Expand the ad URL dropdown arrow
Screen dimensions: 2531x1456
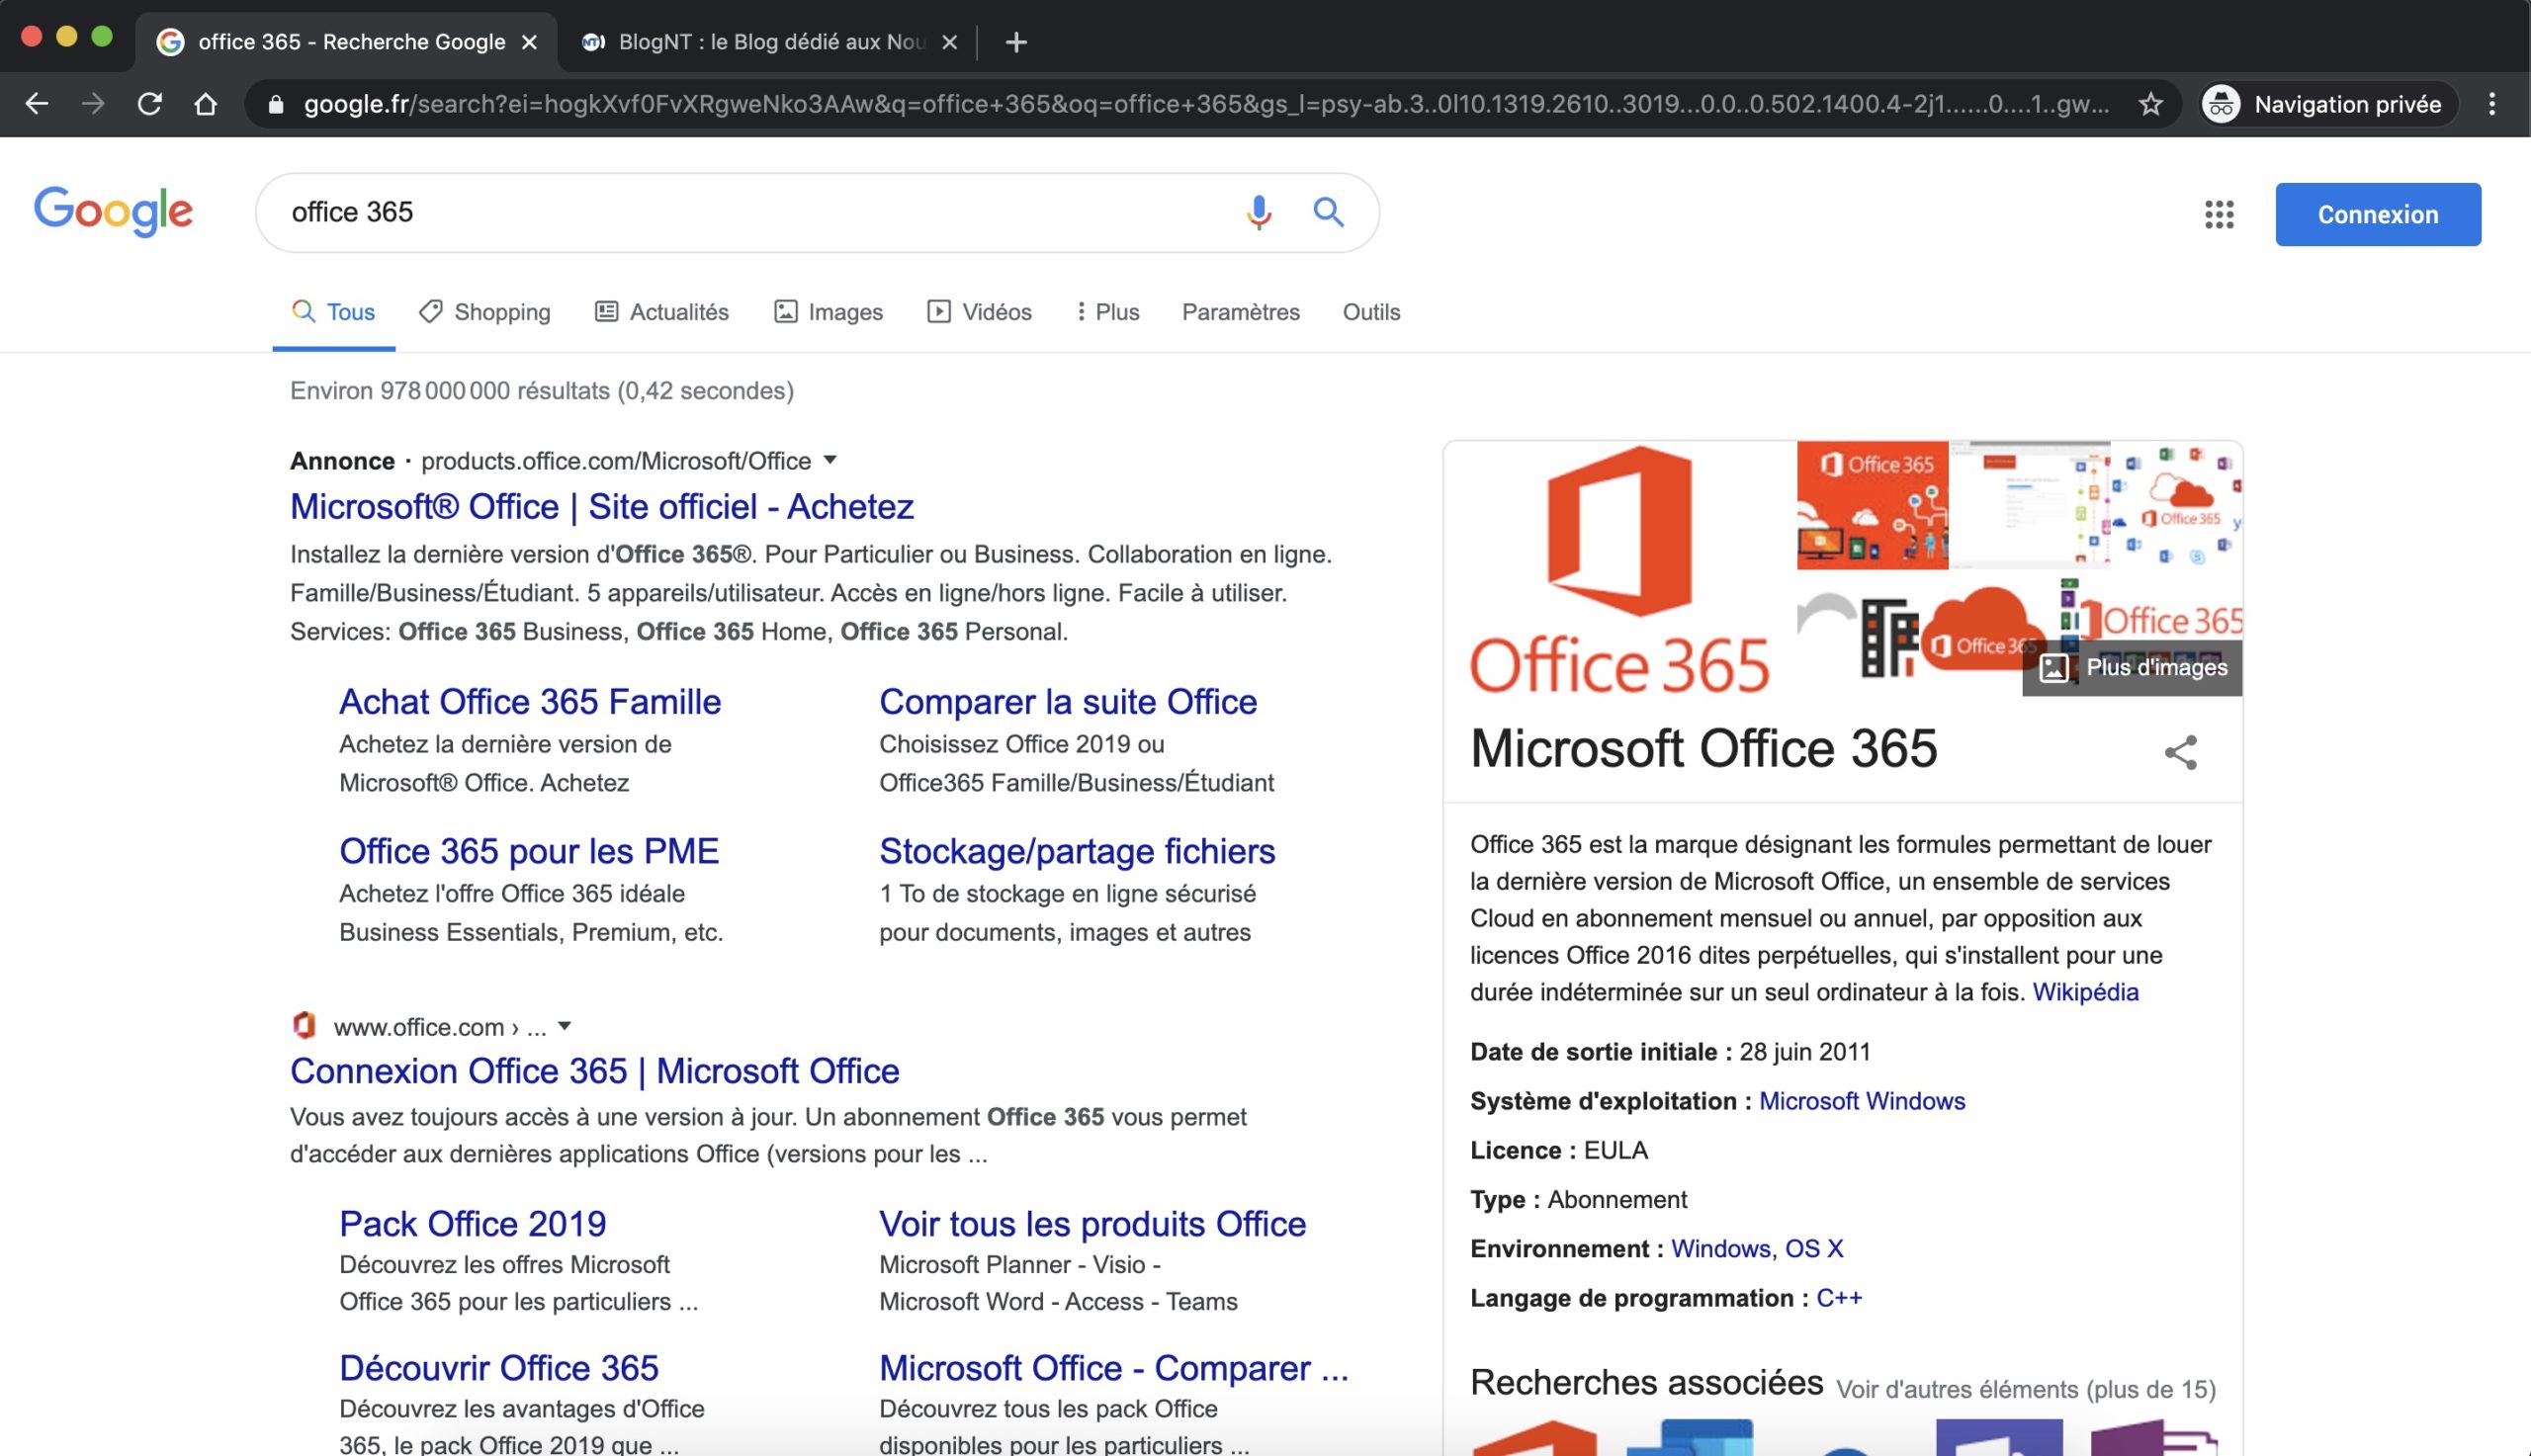coord(830,460)
